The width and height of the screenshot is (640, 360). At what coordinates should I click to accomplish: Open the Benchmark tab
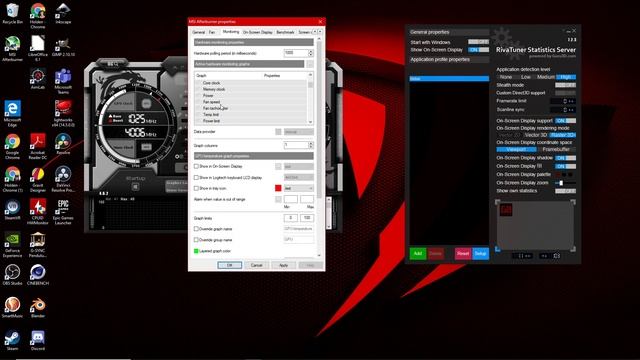pyautogui.click(x=285, y=32)
